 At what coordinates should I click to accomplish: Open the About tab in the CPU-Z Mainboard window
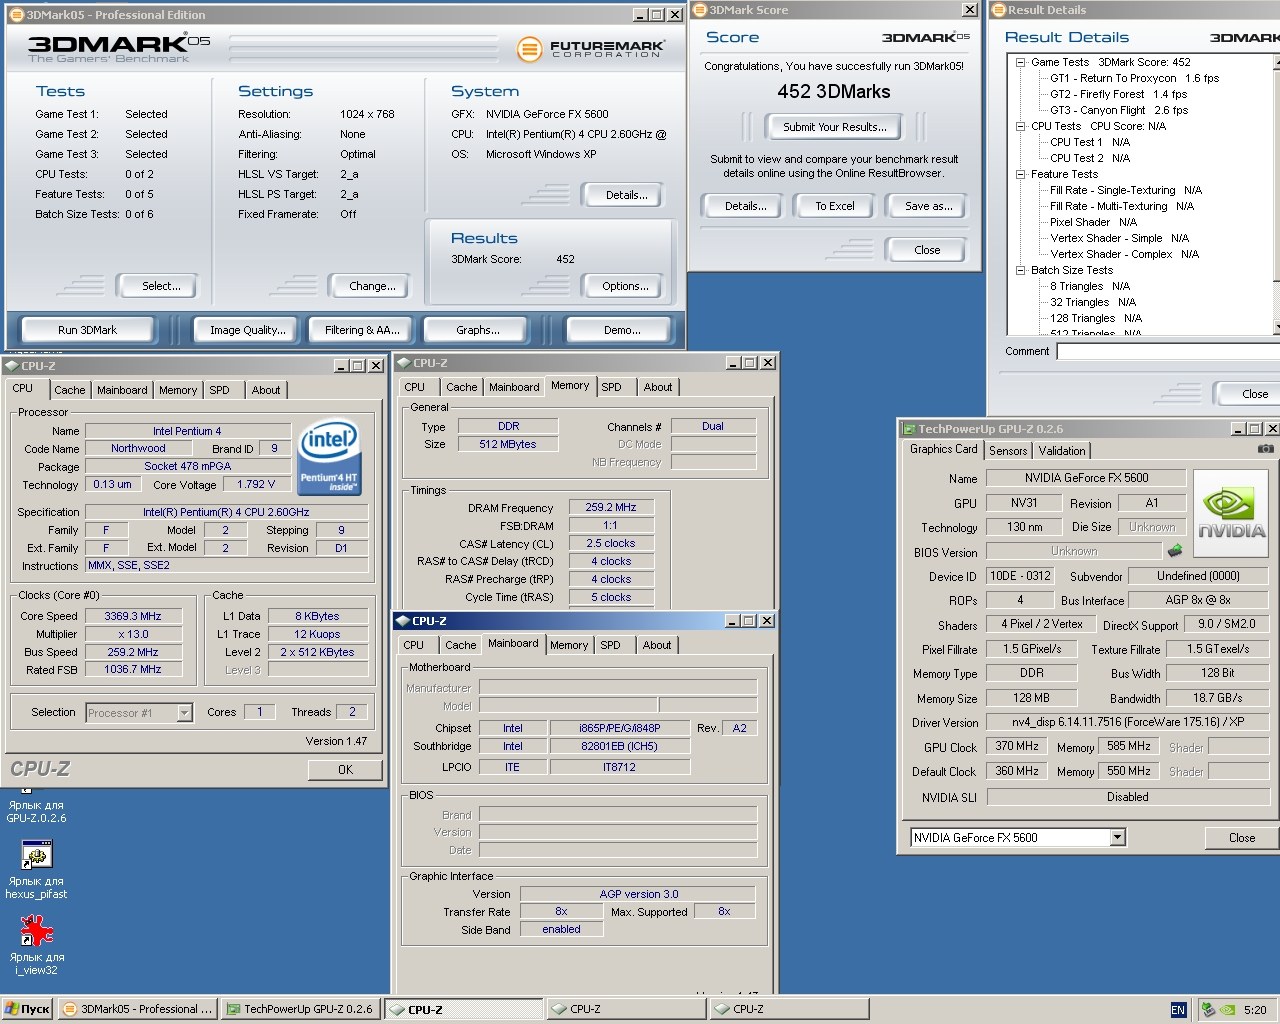click(x=657, y=645)
